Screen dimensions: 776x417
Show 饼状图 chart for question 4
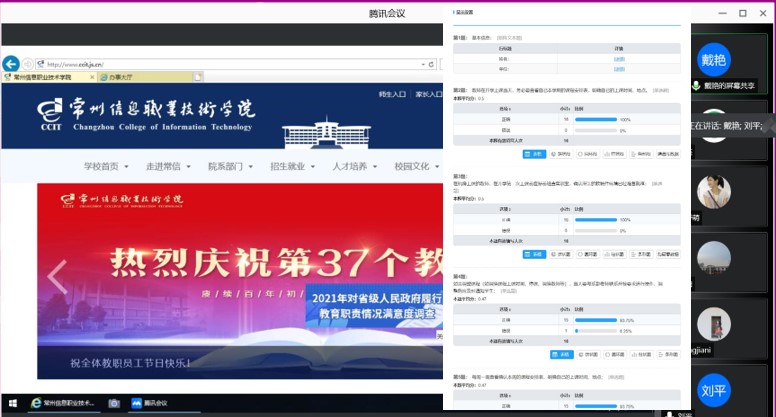click(x=588, y=355)
